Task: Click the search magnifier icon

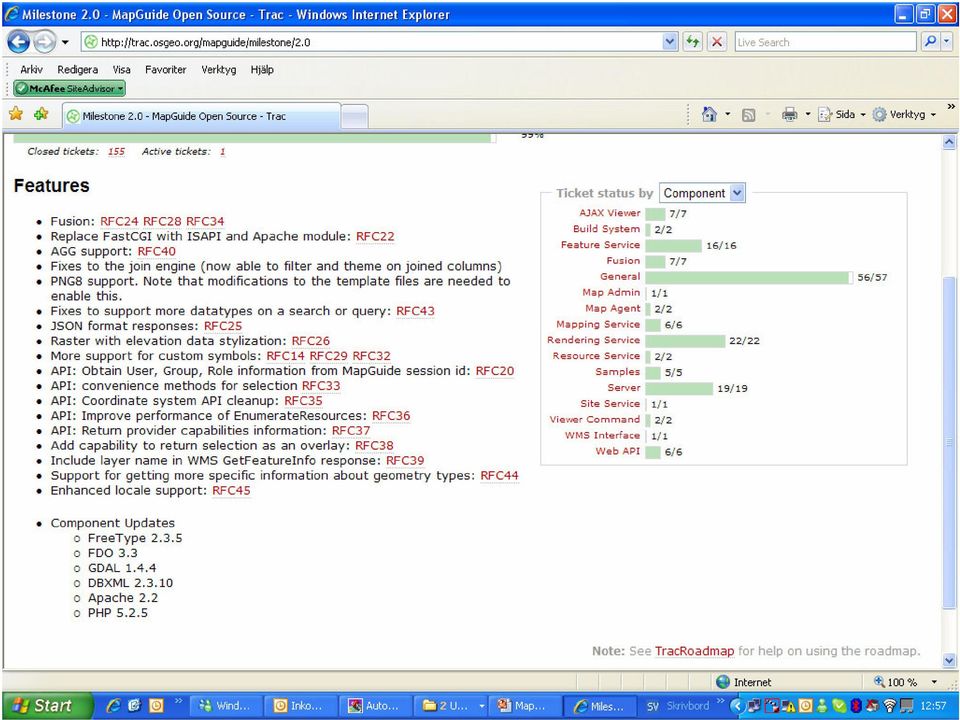Action: click(x=930, y=42)
